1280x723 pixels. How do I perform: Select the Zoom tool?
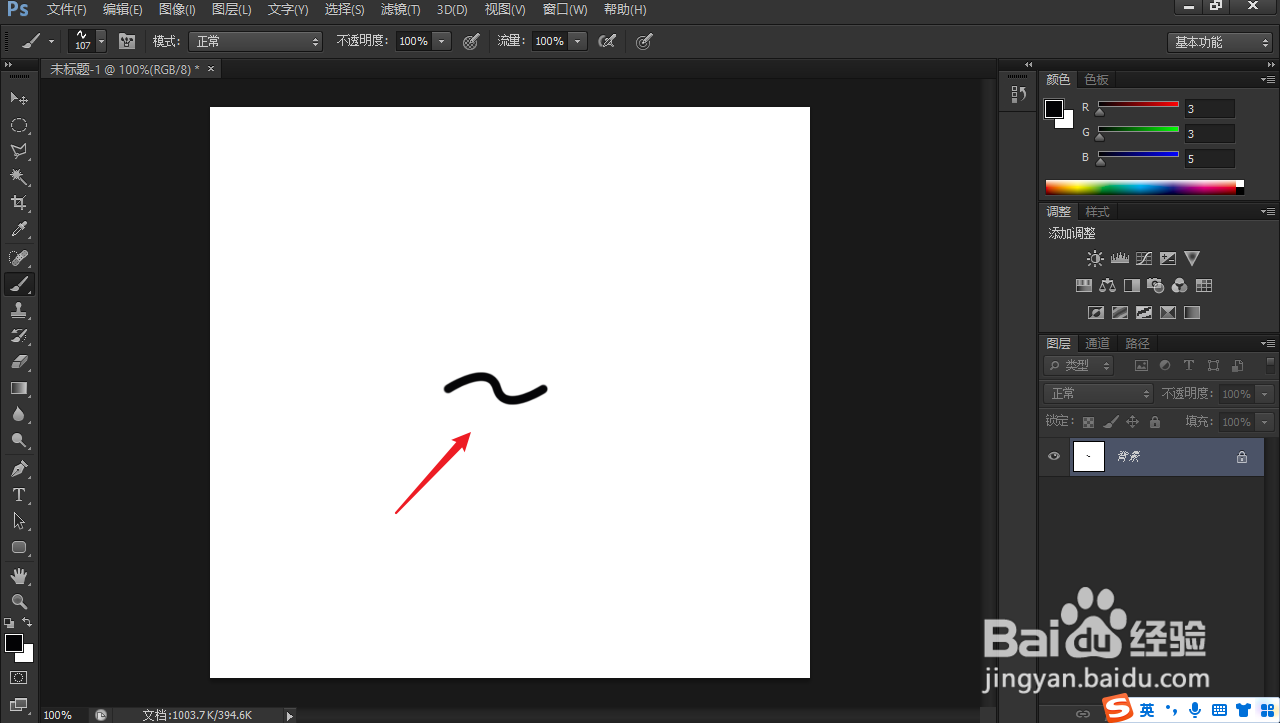point(18,602)
